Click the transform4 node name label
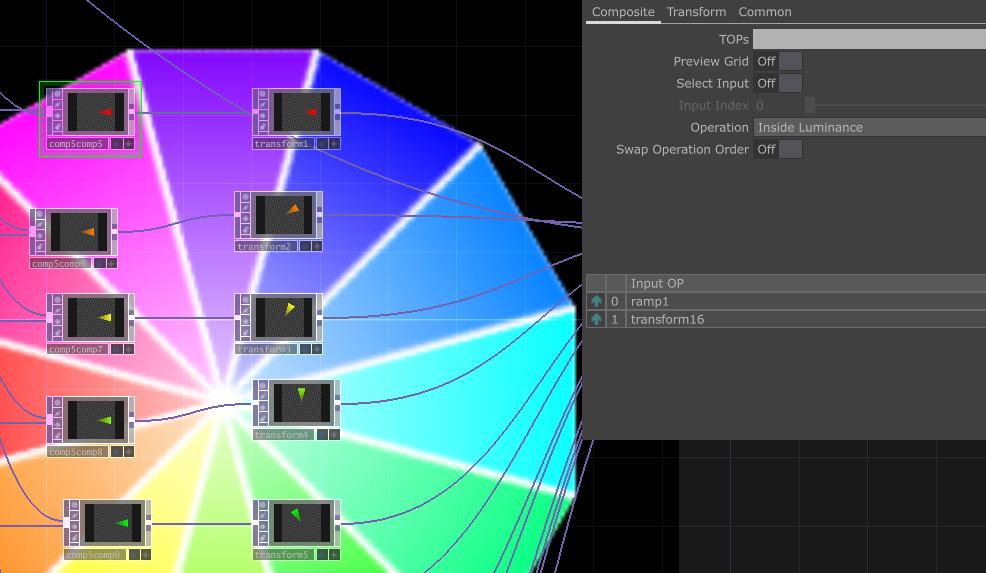 (282, 435)
